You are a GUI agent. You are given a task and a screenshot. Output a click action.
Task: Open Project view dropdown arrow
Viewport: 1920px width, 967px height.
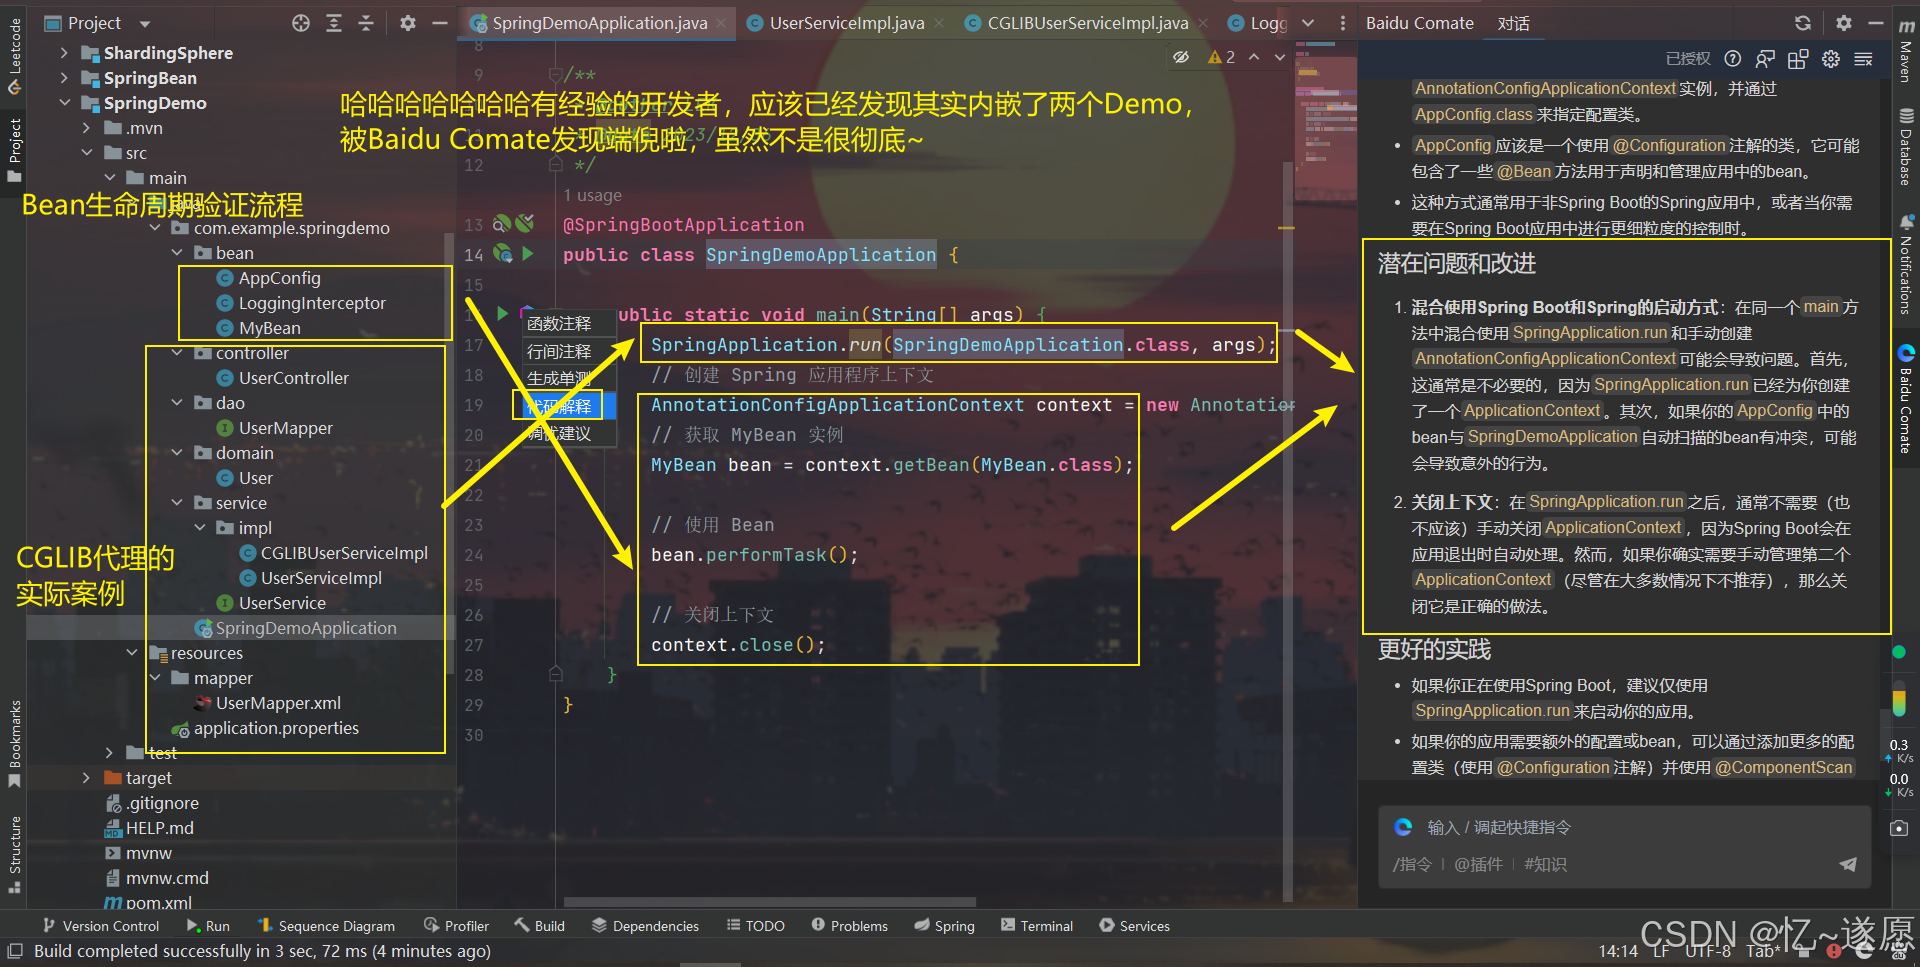pos(145,23)
